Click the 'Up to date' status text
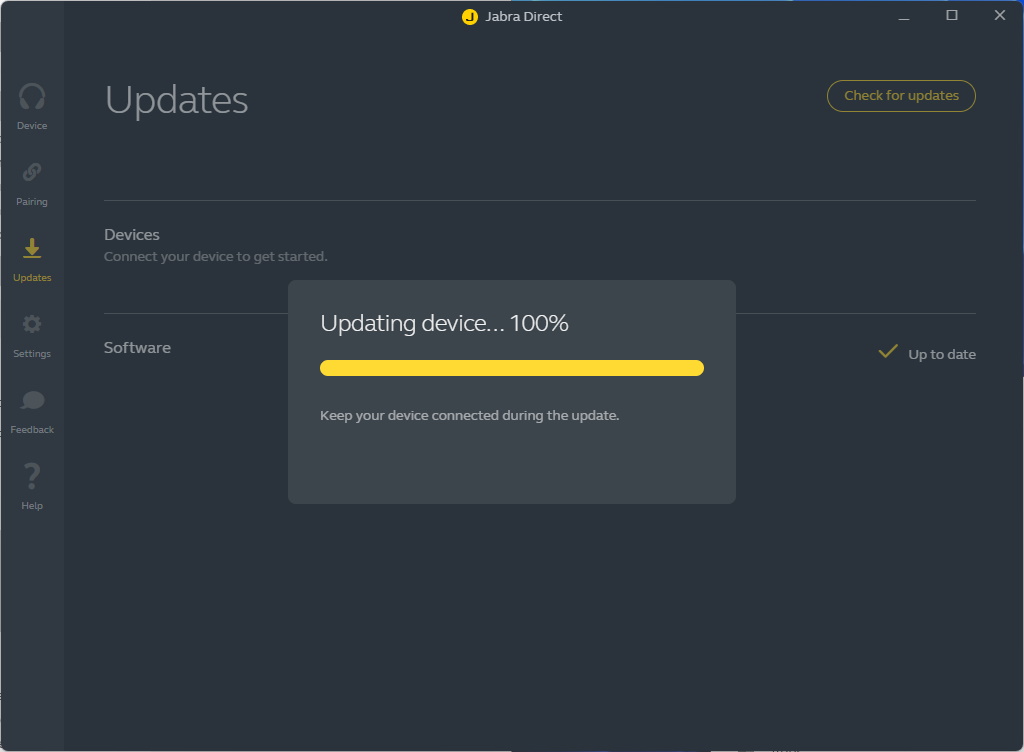Image resolution: width=1024 pixels, height=752 pixels. [x=942, y=354]
